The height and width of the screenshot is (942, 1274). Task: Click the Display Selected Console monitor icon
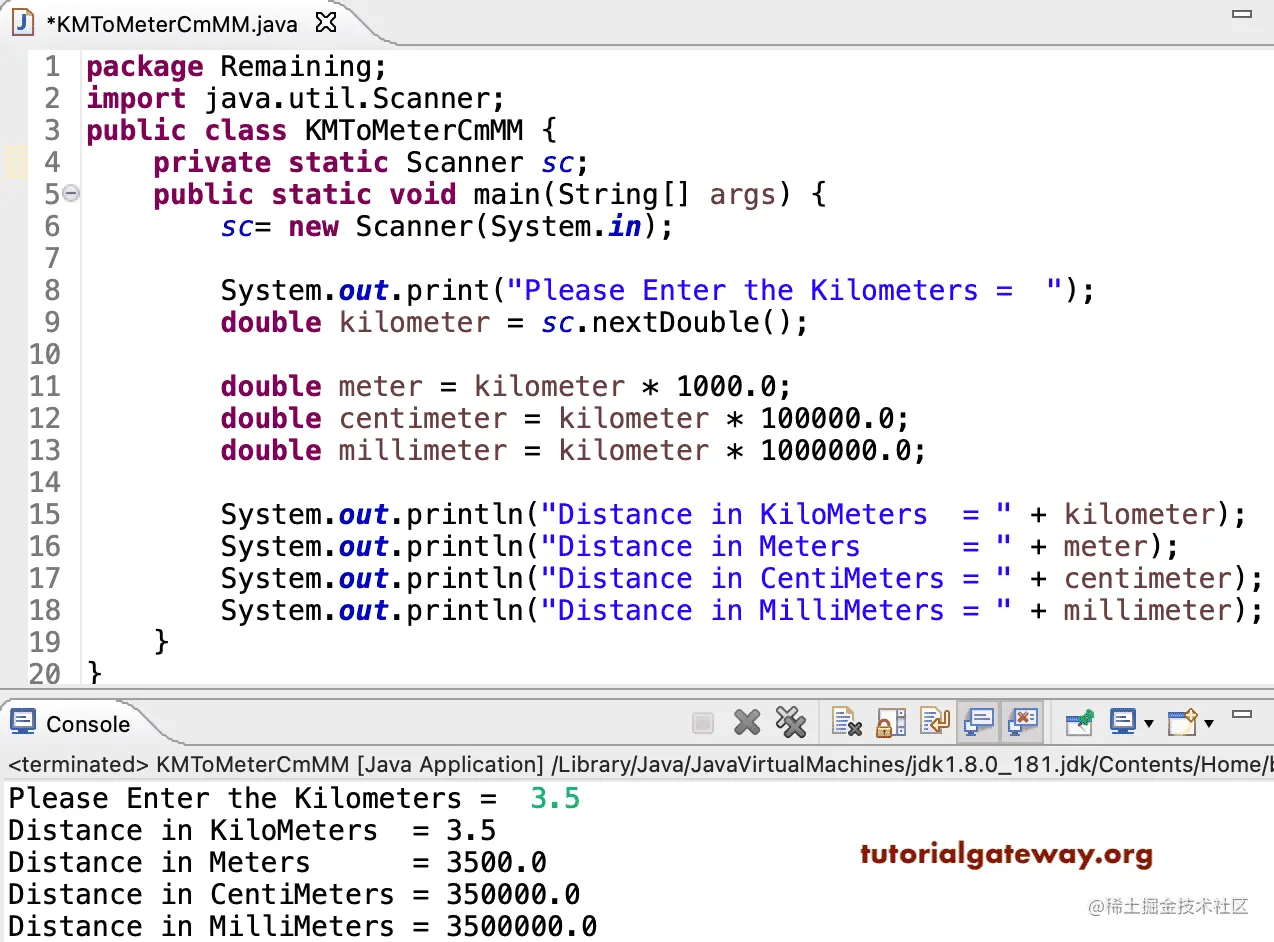[1124, 722]
